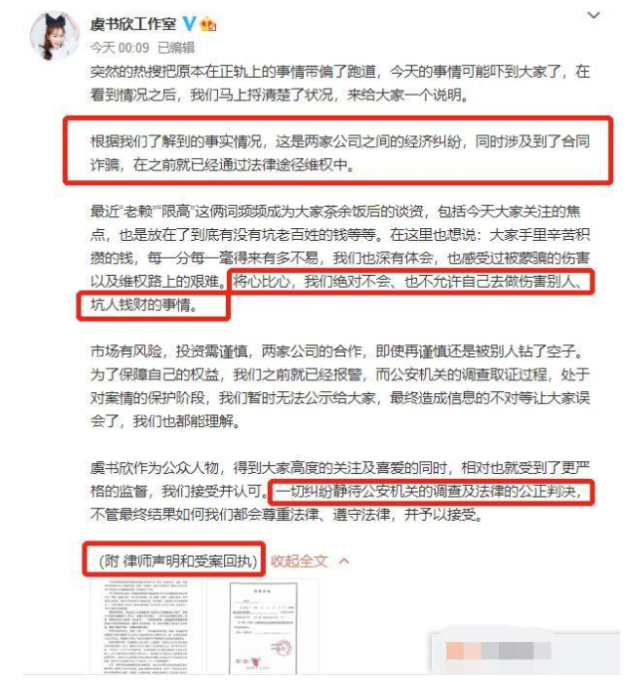
Task: Open the 虞书欣工作室 profile avatar
Action: coord(55,35)
